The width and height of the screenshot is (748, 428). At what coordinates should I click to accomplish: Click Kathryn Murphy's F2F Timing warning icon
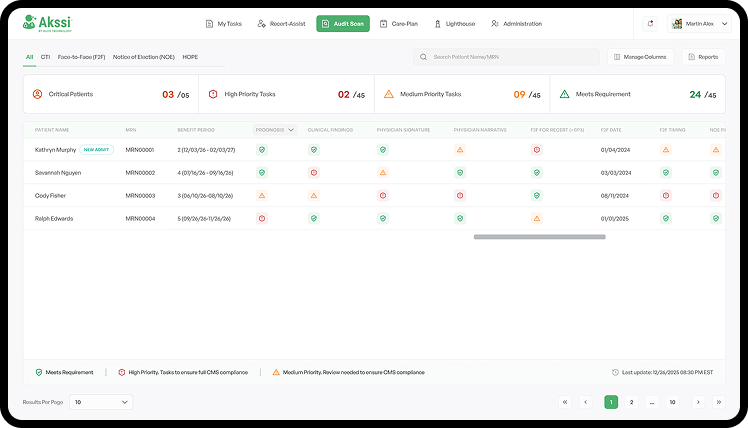pyautogui.click(x=666, y=150)
